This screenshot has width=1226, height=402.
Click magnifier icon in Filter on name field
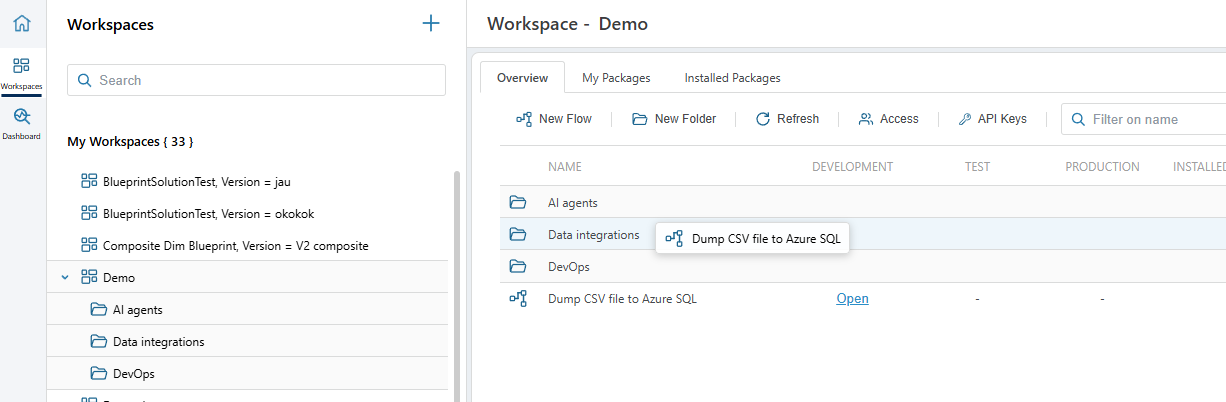click(x=1079, y=119)
